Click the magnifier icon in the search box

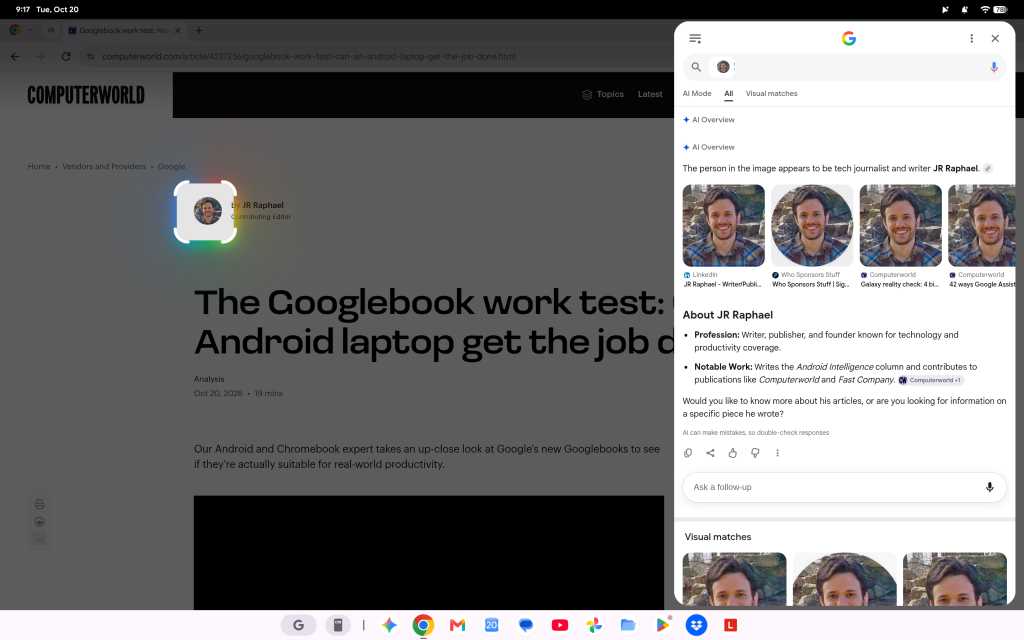pyautogui.click(x=696, y=67)
